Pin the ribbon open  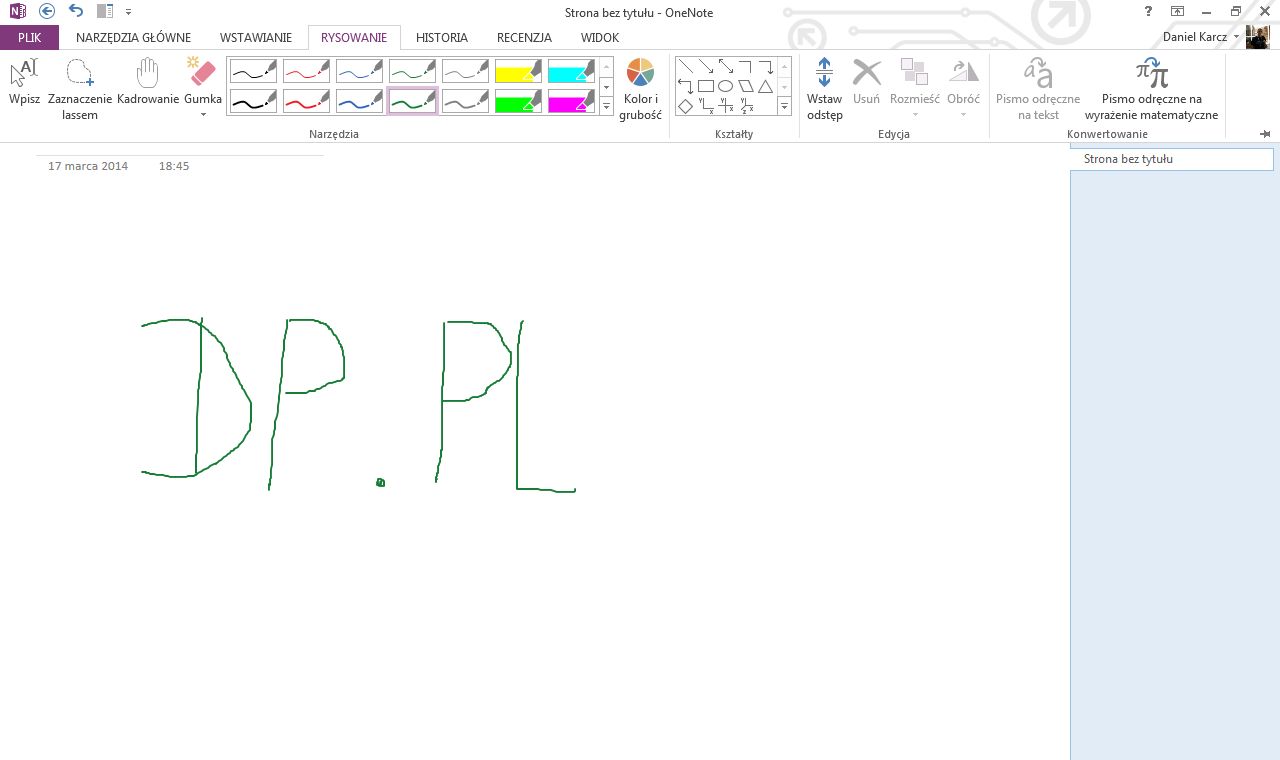[x=1265, y=134]
